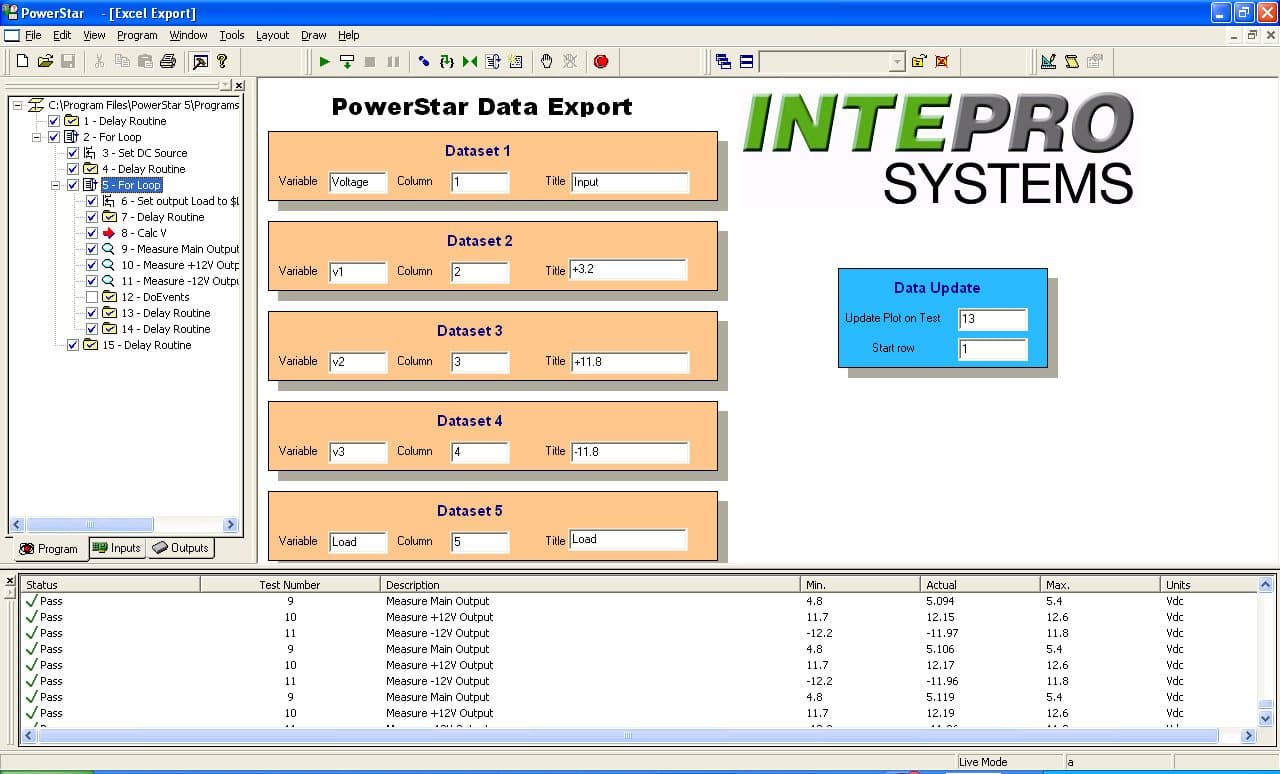
Task: Open the Draw menu
Action: [x=314, y=35]
